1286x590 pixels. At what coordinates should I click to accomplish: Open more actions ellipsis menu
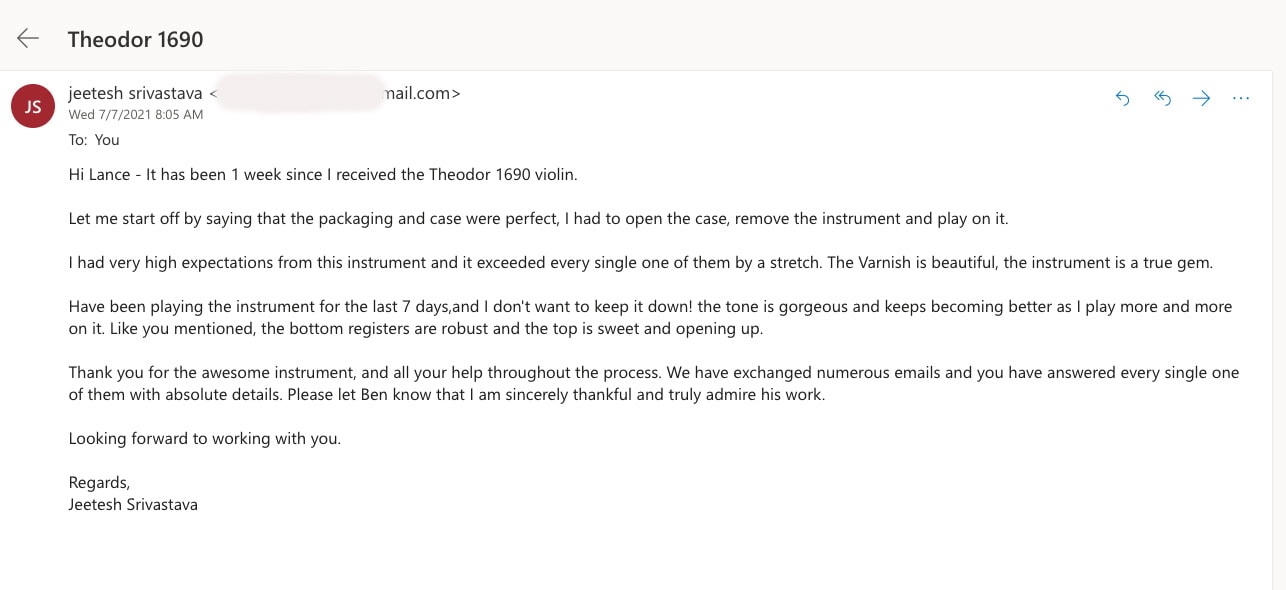tap(1241, 98)
